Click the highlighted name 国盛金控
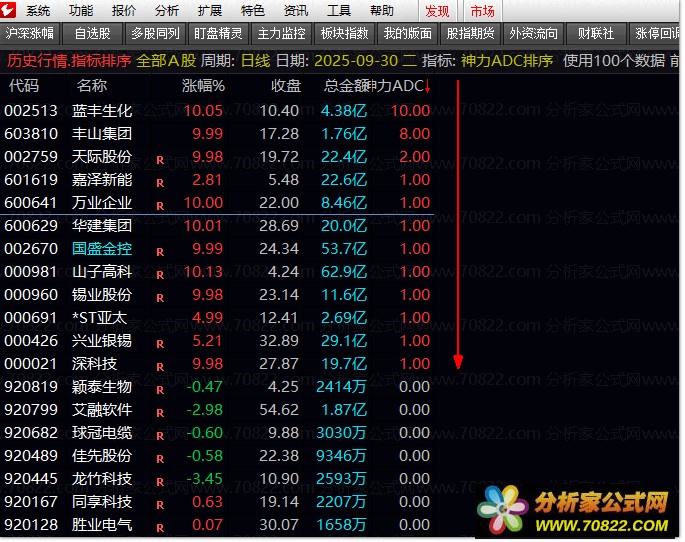This screenshot has height=542, width=685. click(x=102, y=249)
